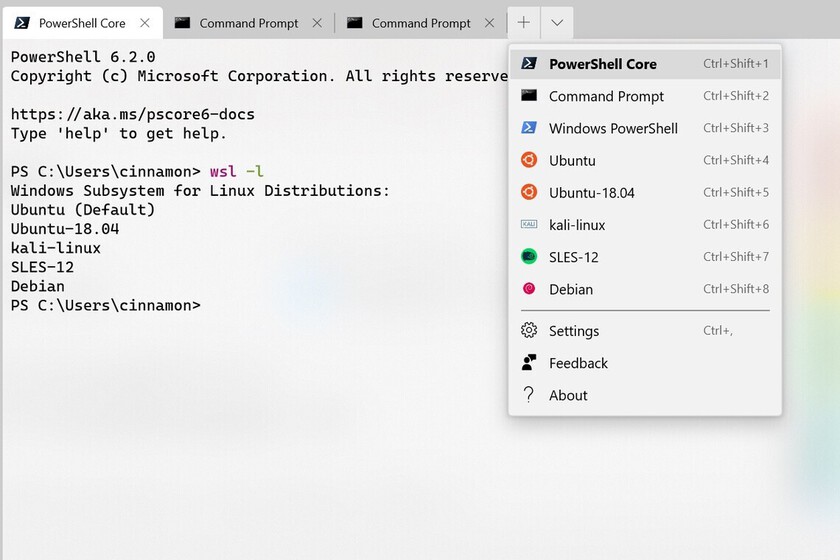Click the Command Prompt icon in the menu
840x560 pixels.
click(x=529, y=95)
